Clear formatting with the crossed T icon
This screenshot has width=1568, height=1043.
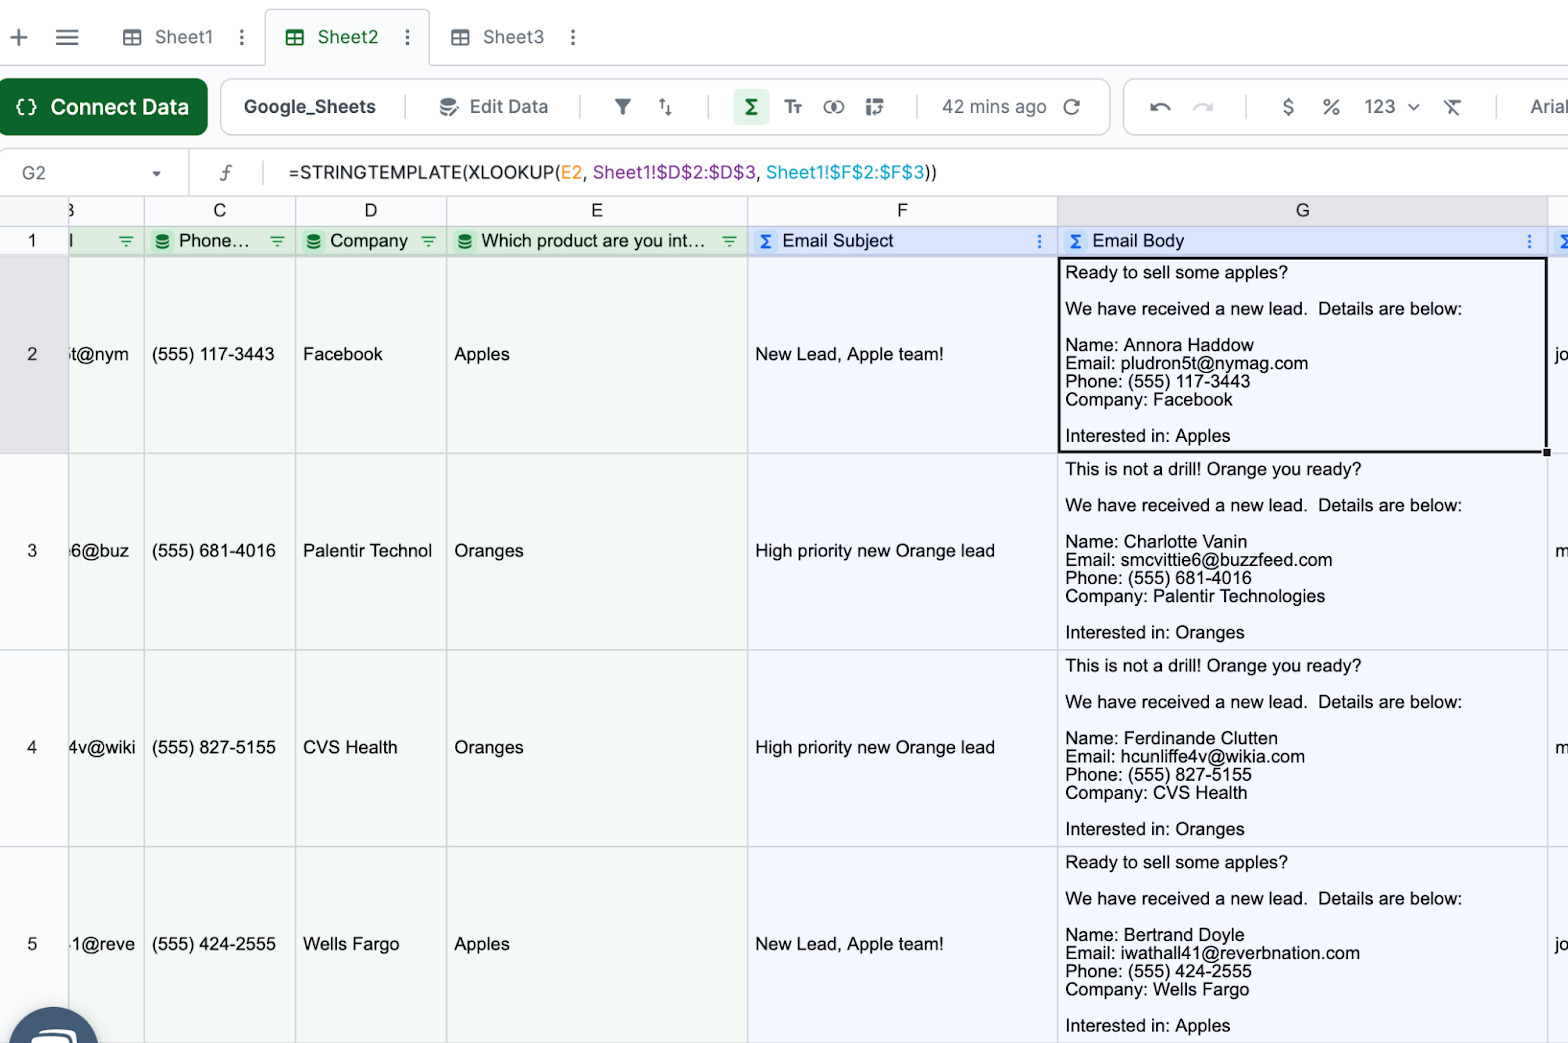pyautogui.click(x=1452, y=107)
